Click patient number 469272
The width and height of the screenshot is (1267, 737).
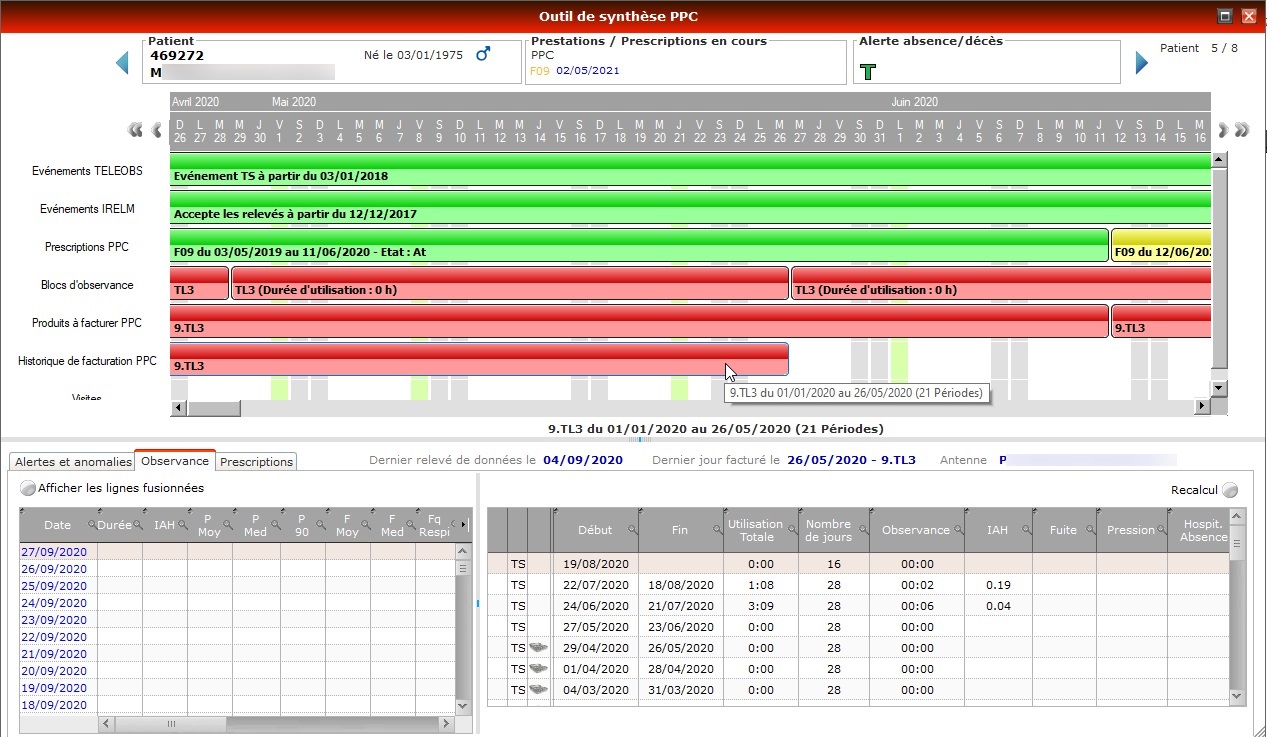click(x=177, y=56)
